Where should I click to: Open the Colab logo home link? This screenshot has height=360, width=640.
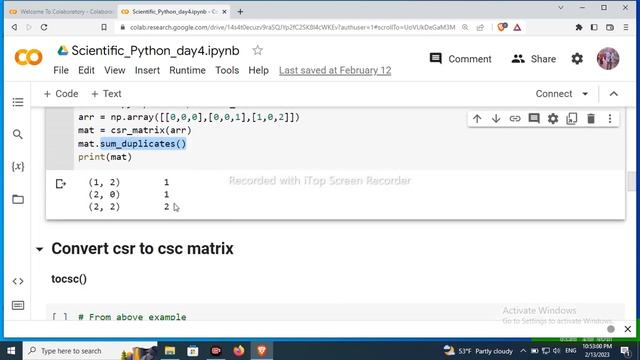[28, 58]
